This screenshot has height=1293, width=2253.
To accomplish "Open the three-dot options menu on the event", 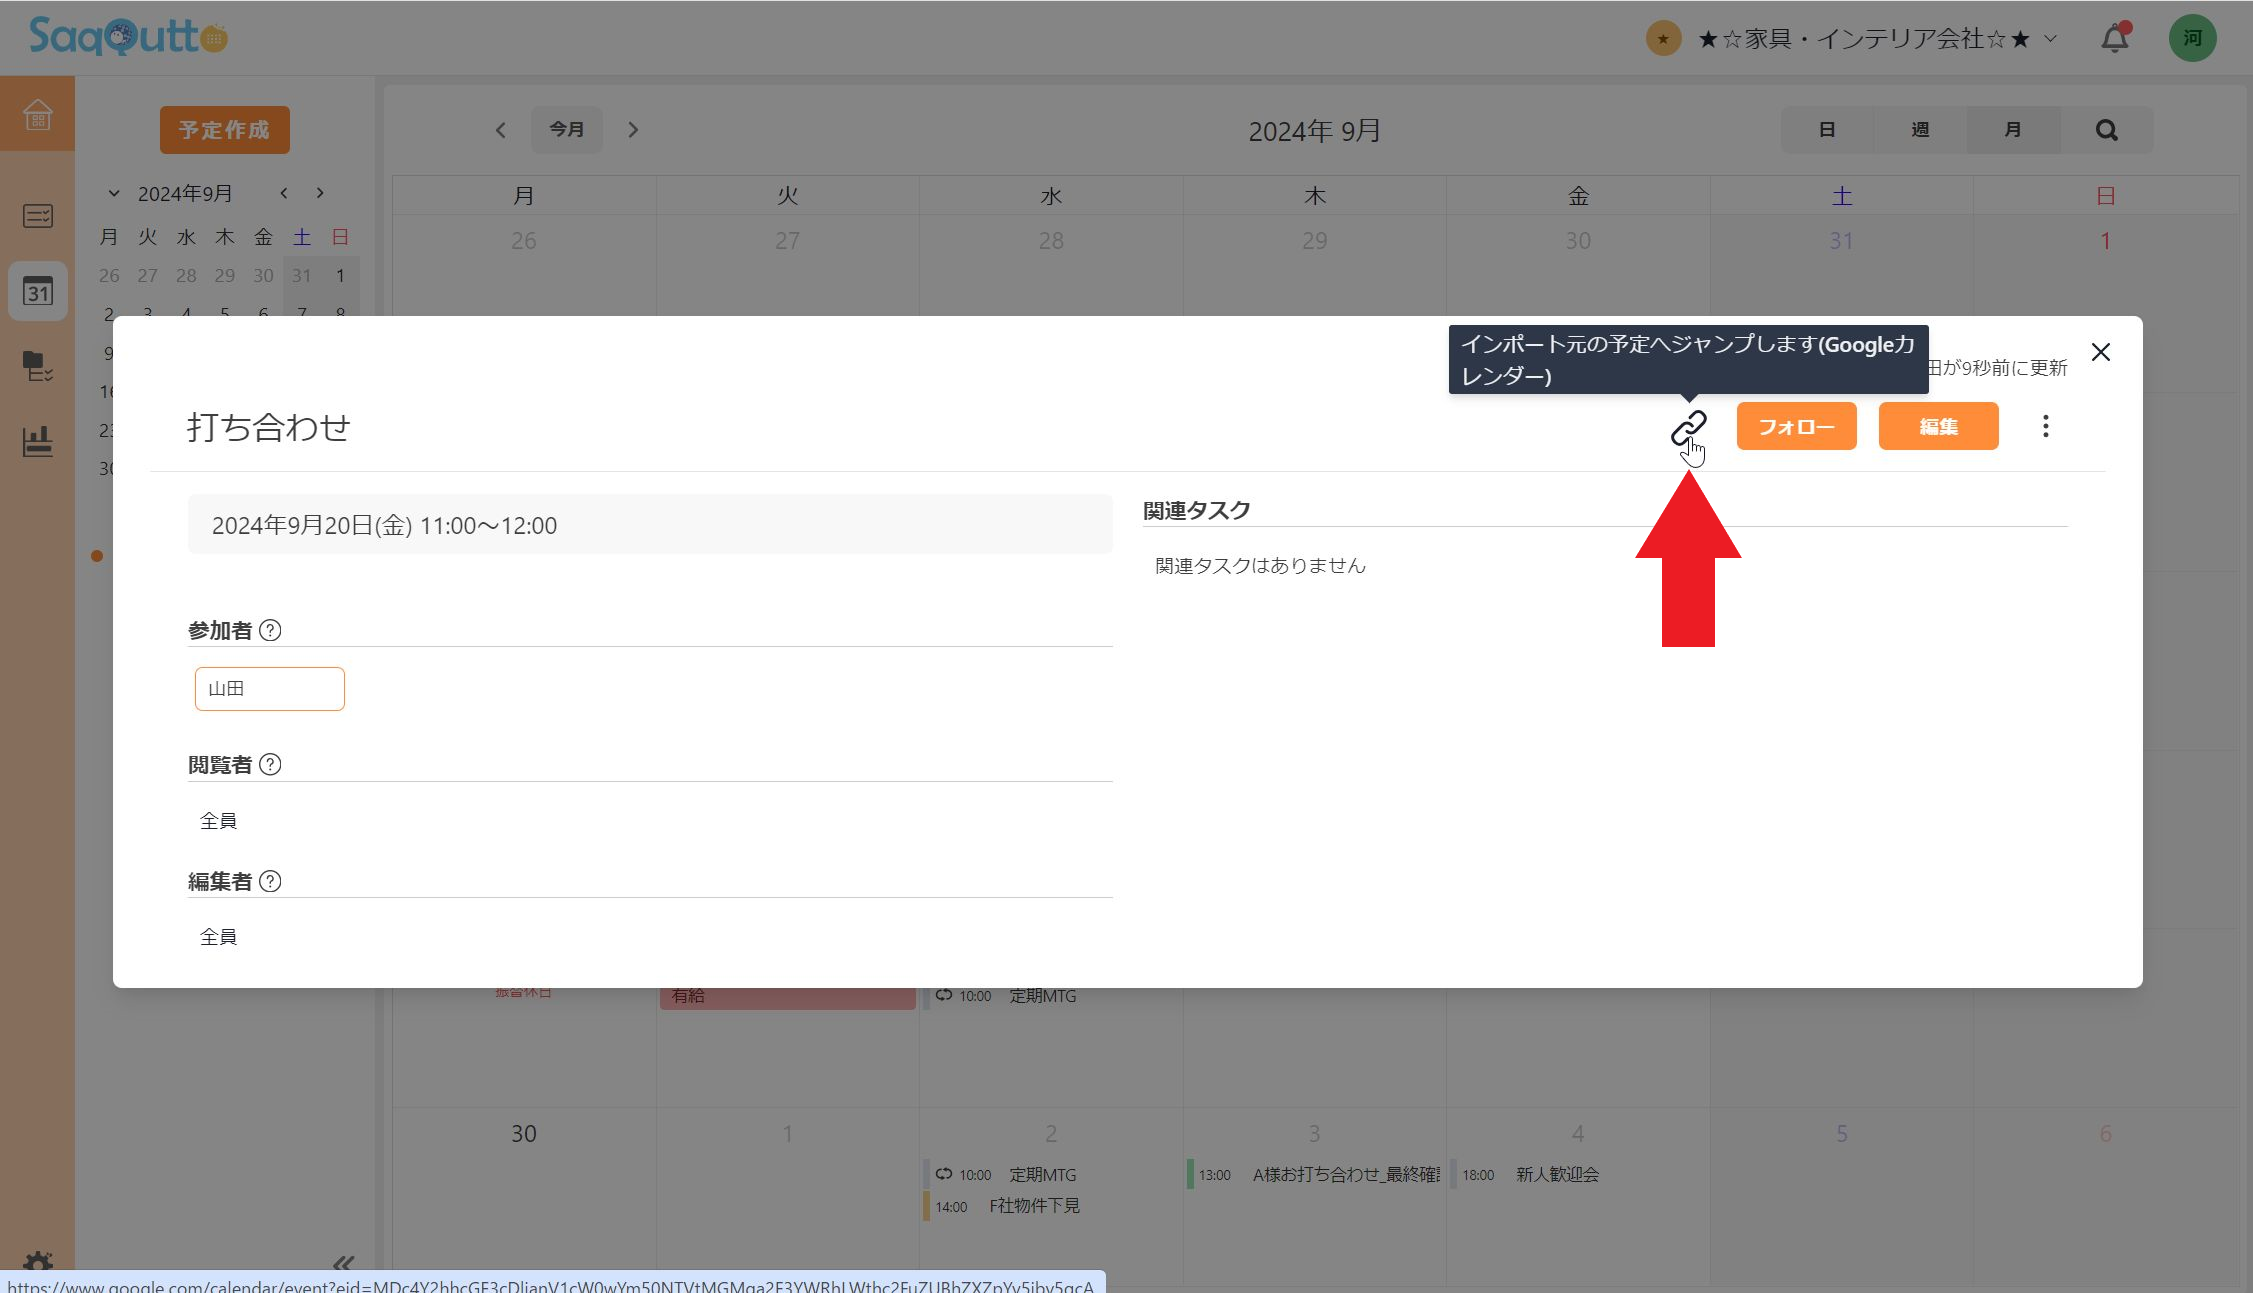I will 2045,426.
